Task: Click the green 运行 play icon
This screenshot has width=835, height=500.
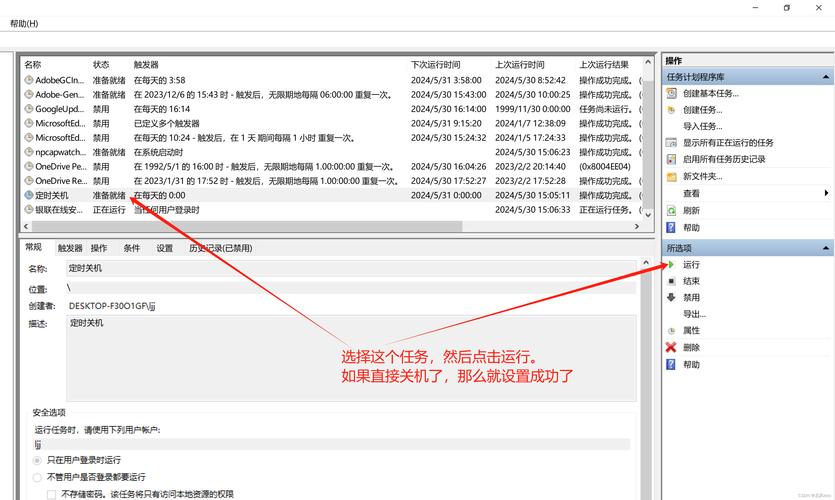Action: click(x=671, y=264)
